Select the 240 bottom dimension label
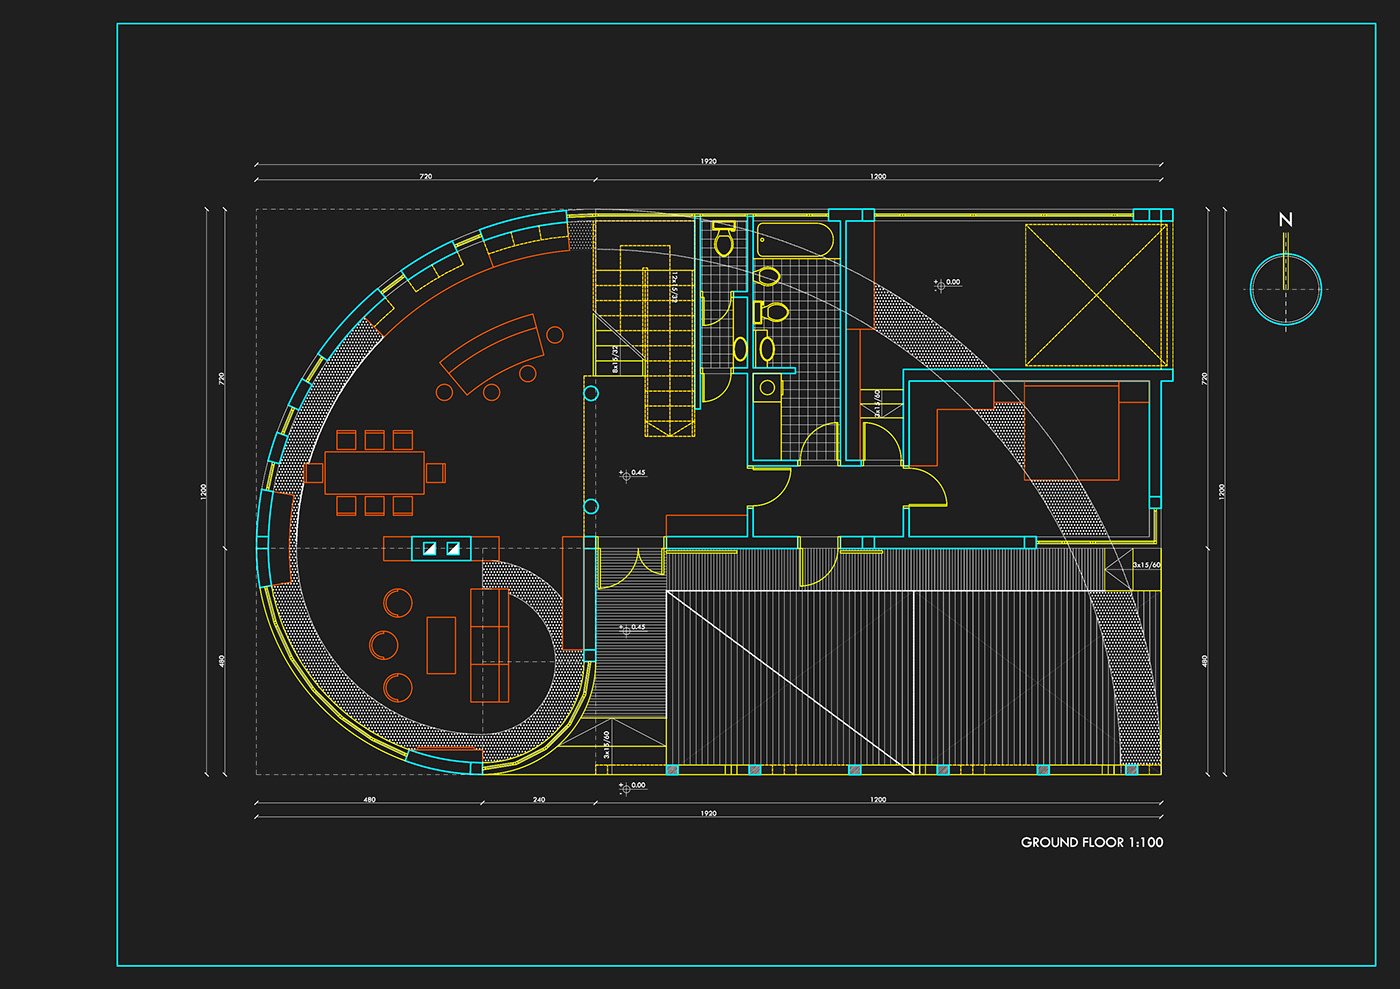 (x=539, y=800)
